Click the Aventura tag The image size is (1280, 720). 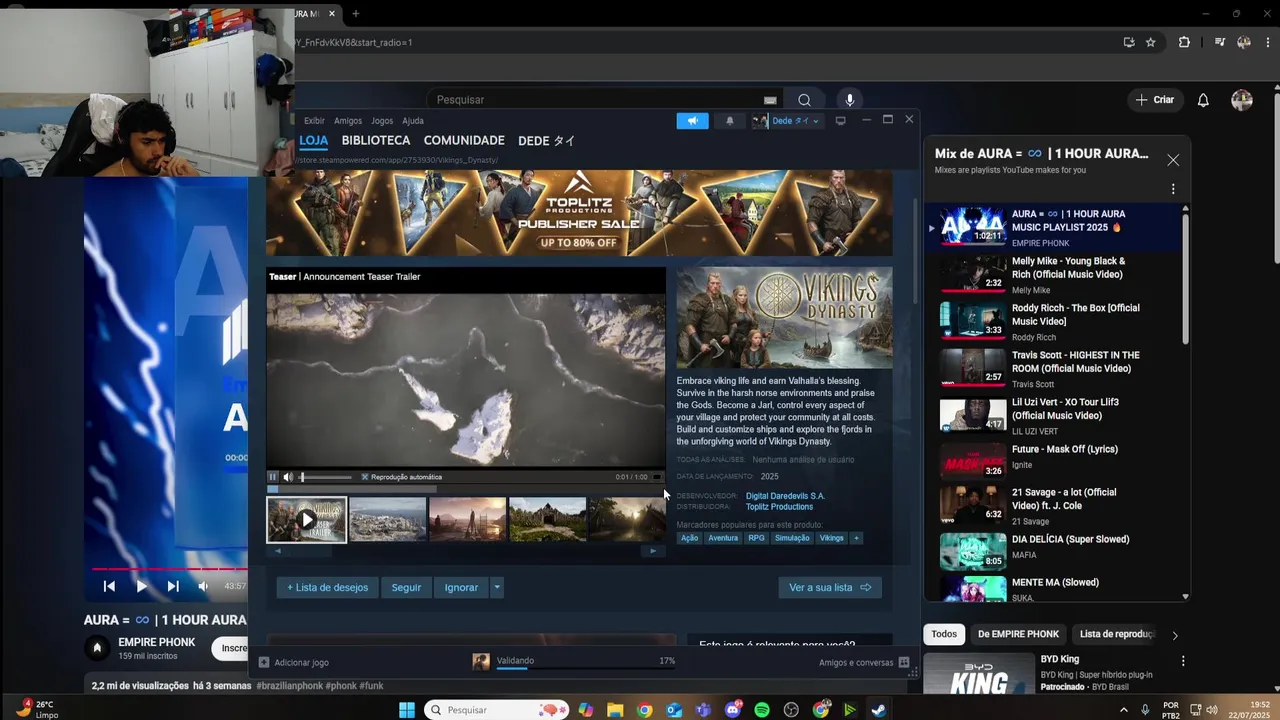723,538
